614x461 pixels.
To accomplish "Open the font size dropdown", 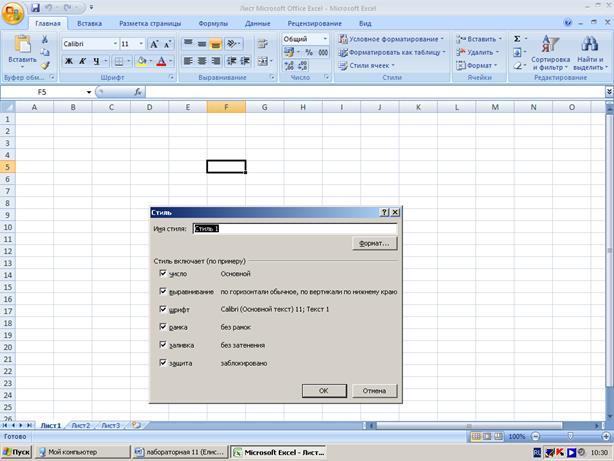I will pyautogui.click(x=141, y=44).
